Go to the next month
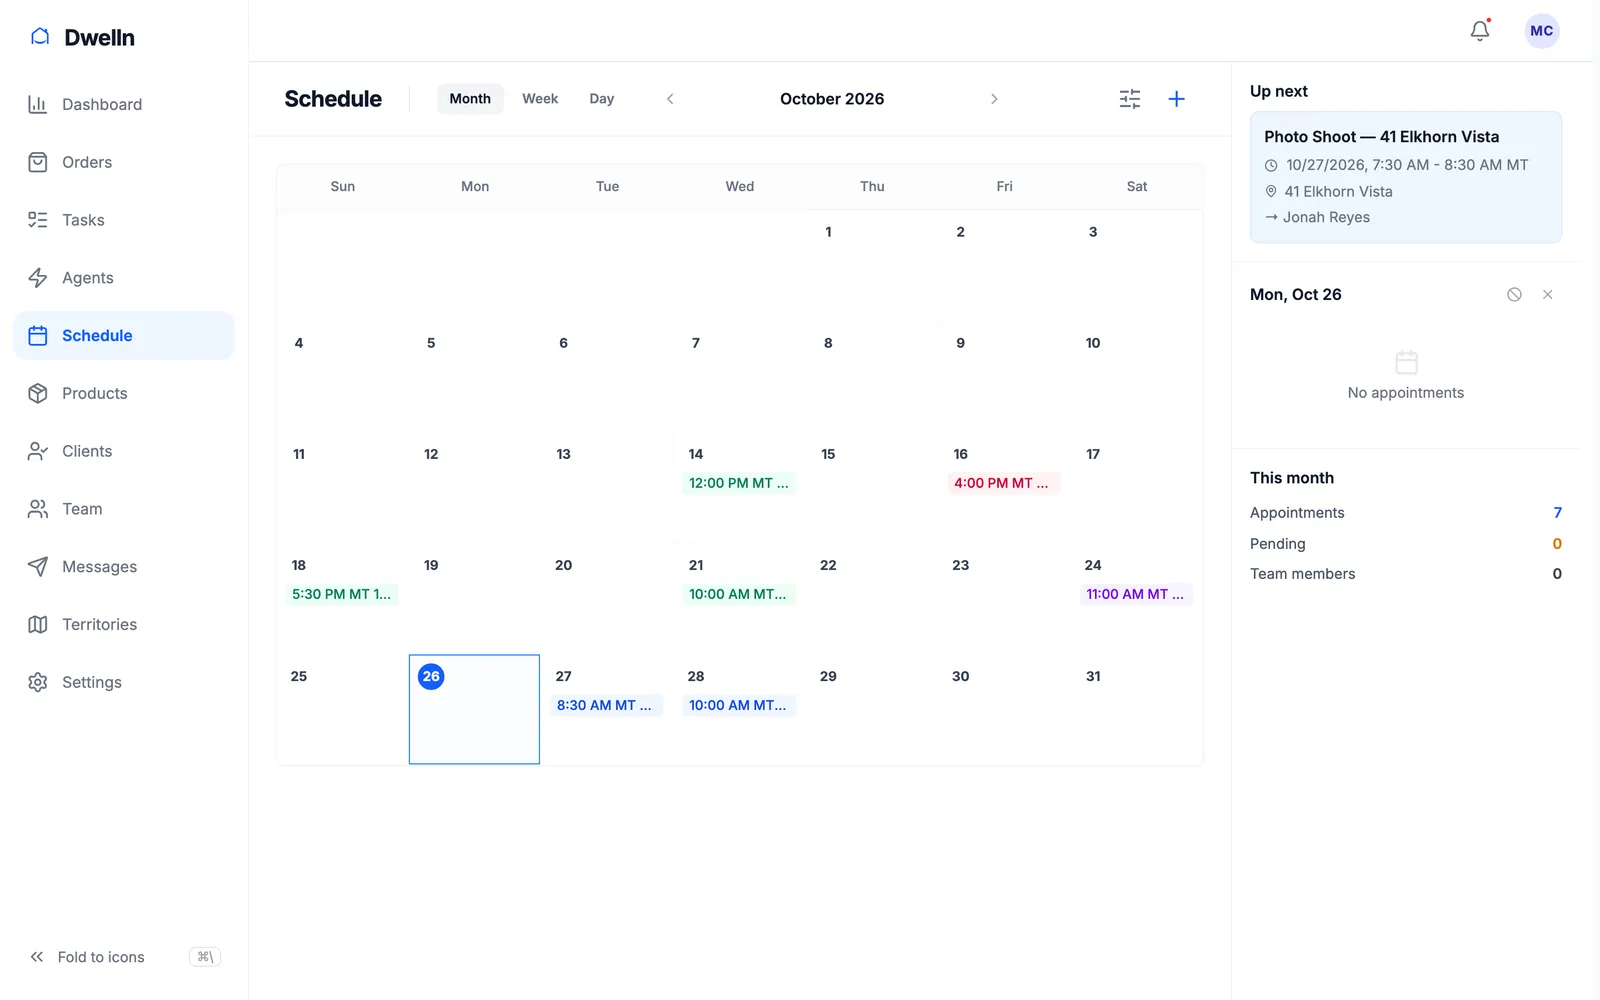 pyautogui.click(x=994, y=99)
